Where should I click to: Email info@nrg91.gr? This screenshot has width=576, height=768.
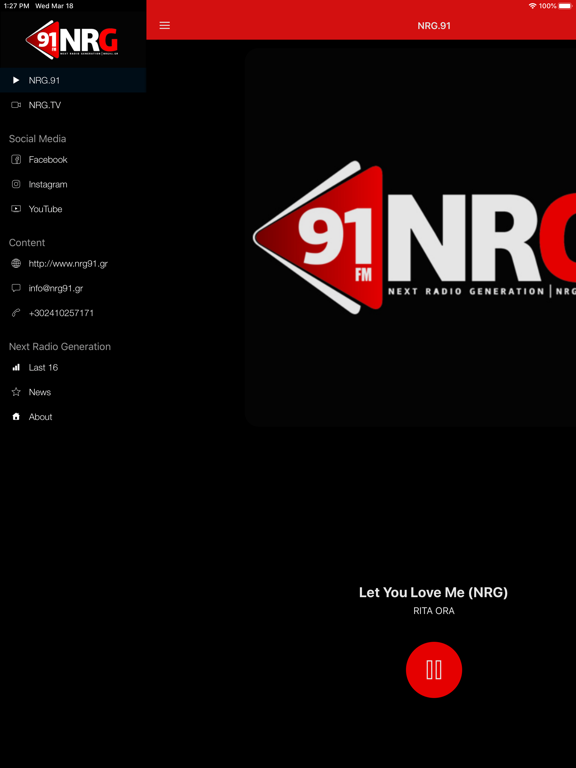point(73,288)
